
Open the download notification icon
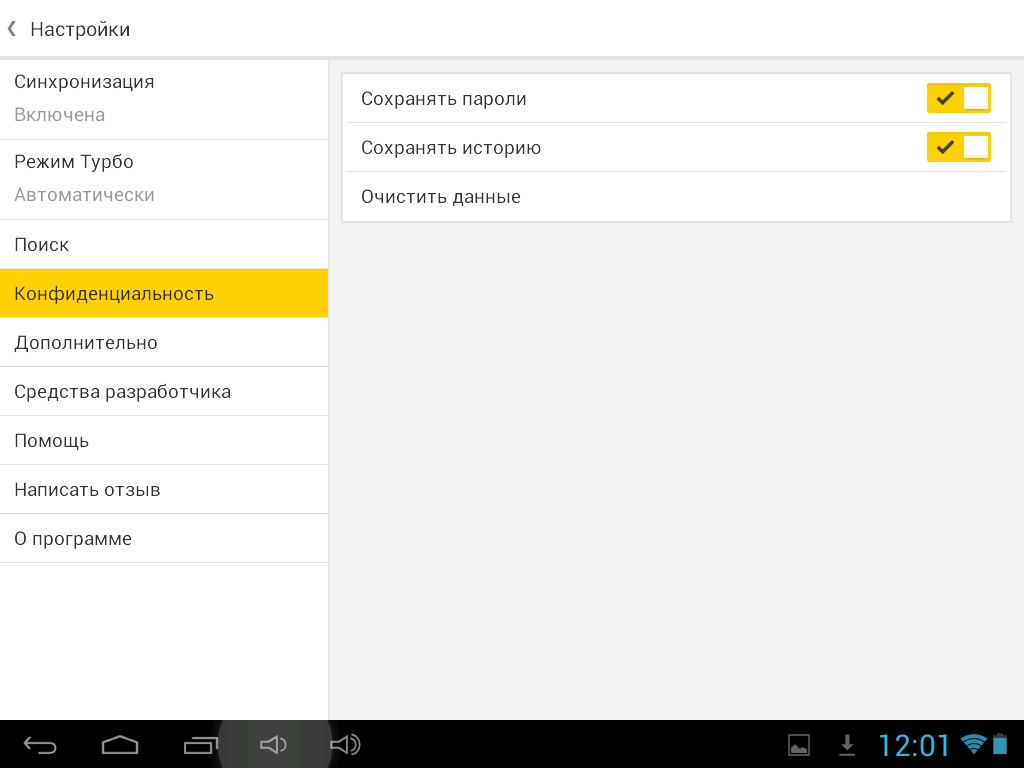click(x=847, y=745)
